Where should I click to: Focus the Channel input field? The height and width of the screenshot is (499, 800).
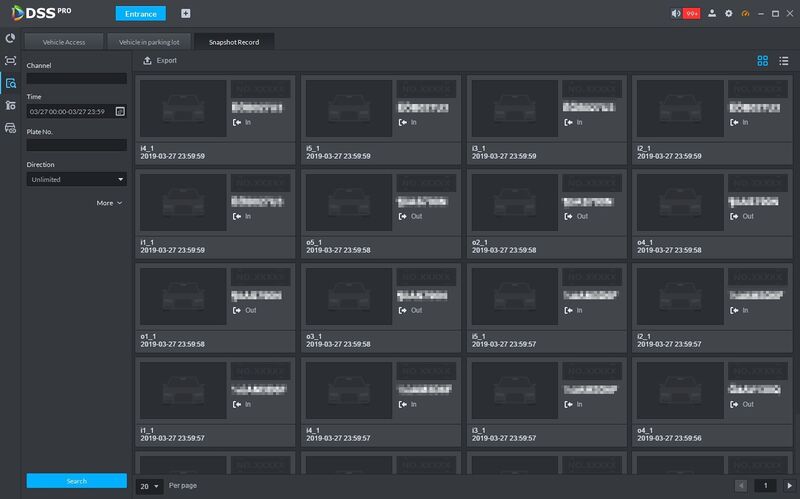[77, 79]
